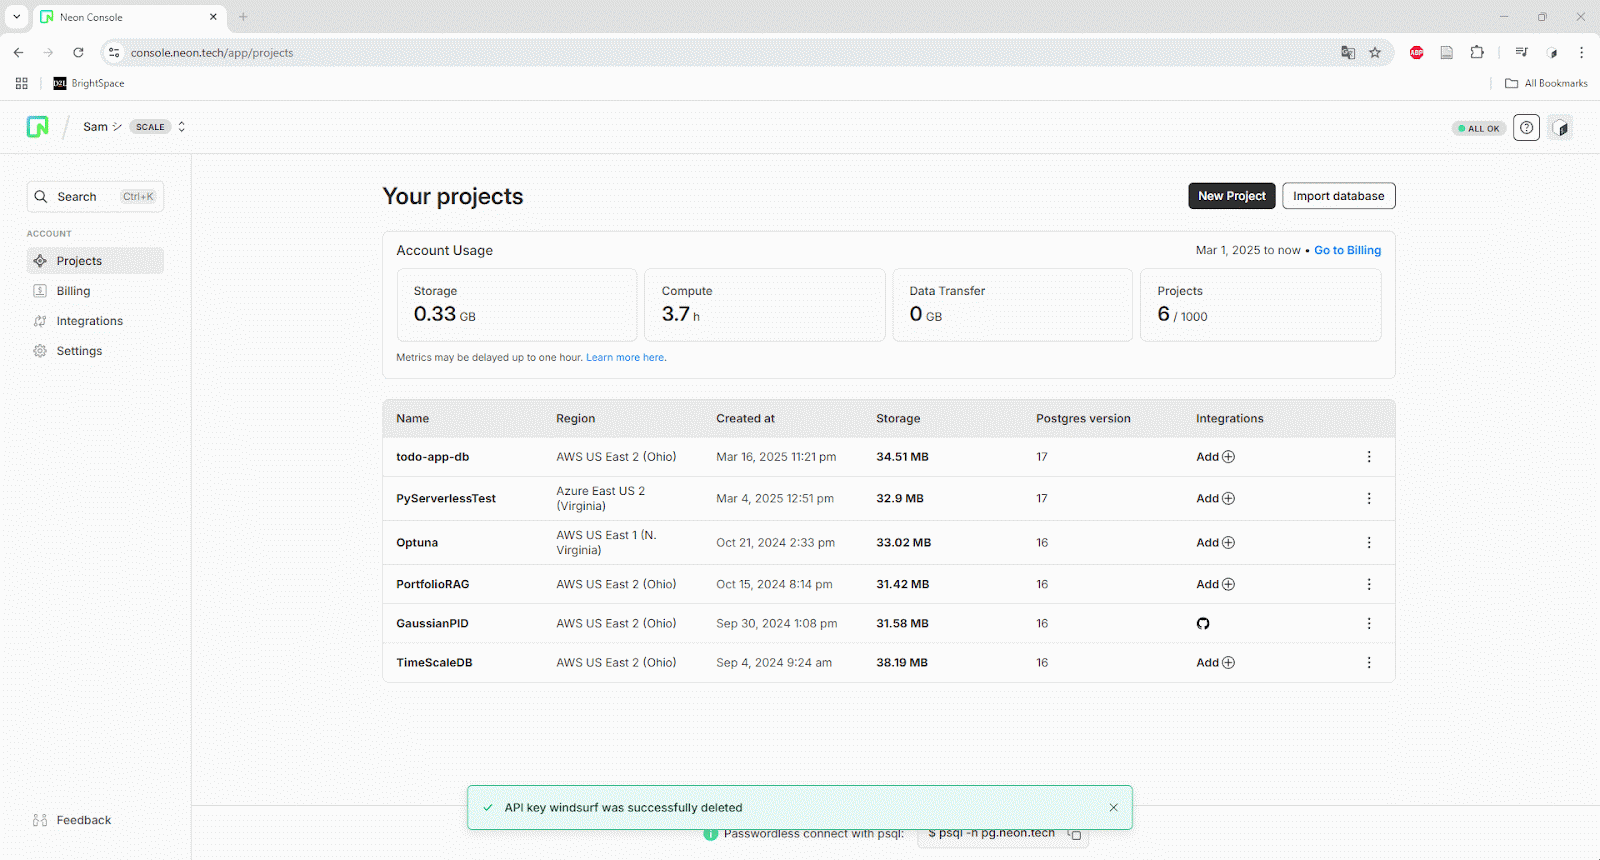The width and height of the screenshot is (1600, 860).
Task: Bookmark this page with the star icon
Action: tap(1375, 53)
